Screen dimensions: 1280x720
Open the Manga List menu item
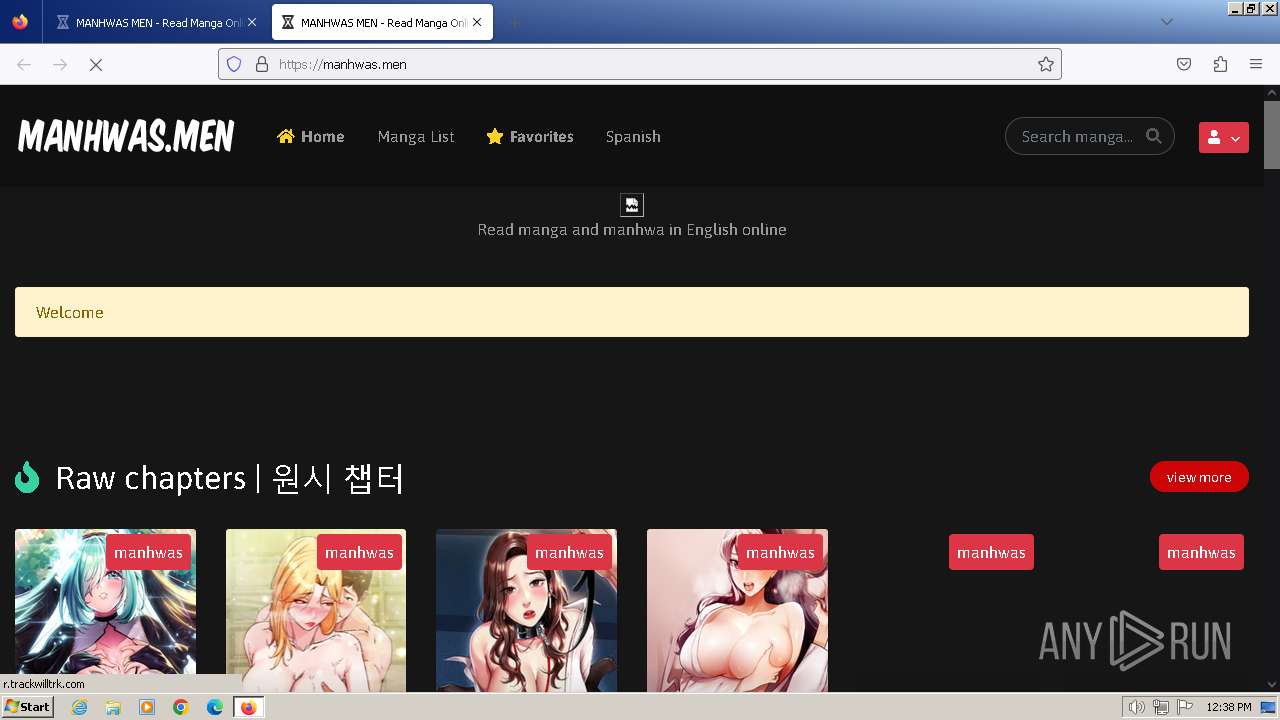tap(416, 137)
